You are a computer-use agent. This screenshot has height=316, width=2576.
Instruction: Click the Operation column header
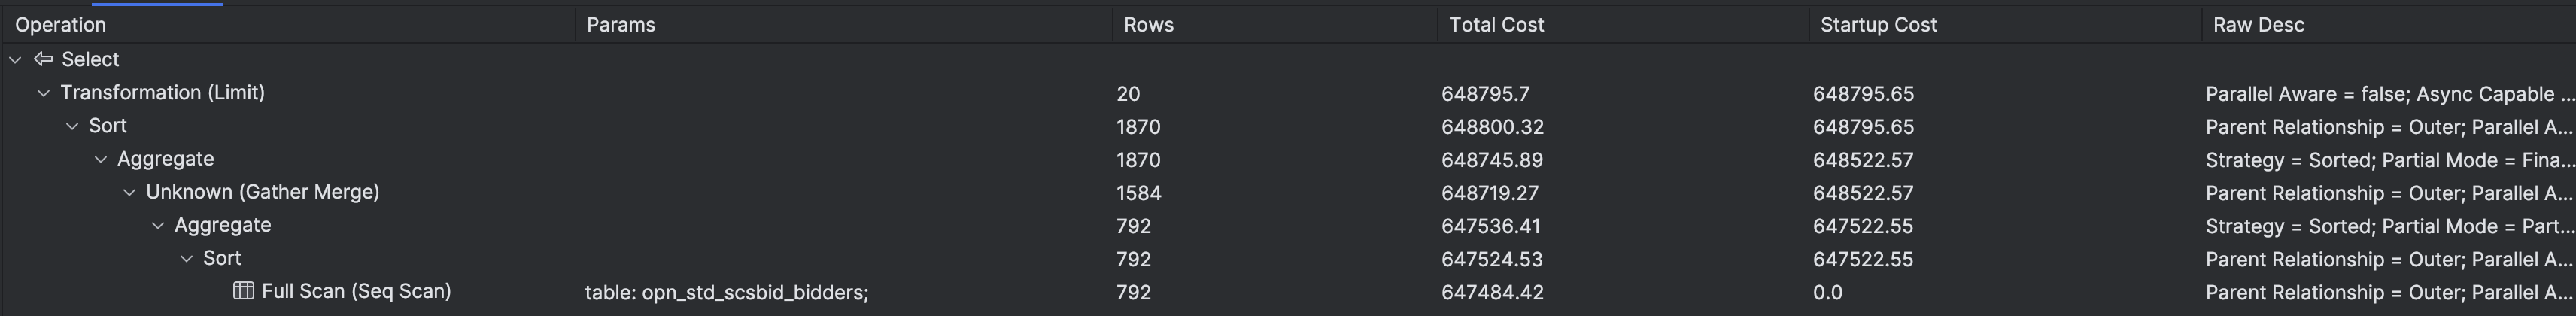(x=60, y=25)
